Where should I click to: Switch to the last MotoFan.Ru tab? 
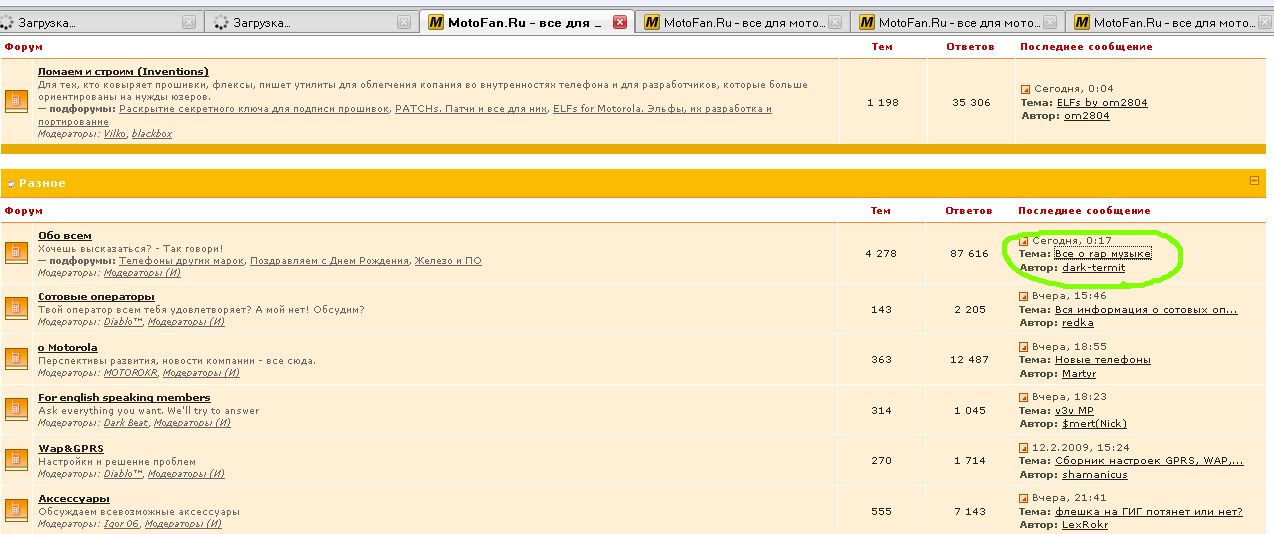[1169, 22]
